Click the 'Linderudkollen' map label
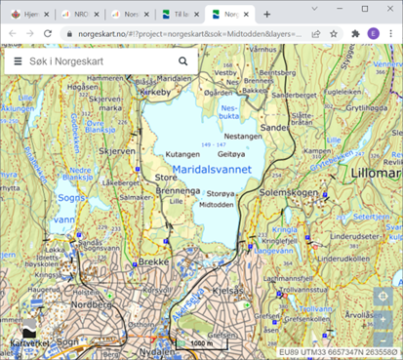Screen dimensions: 403x360 click(x=343, y=259)
